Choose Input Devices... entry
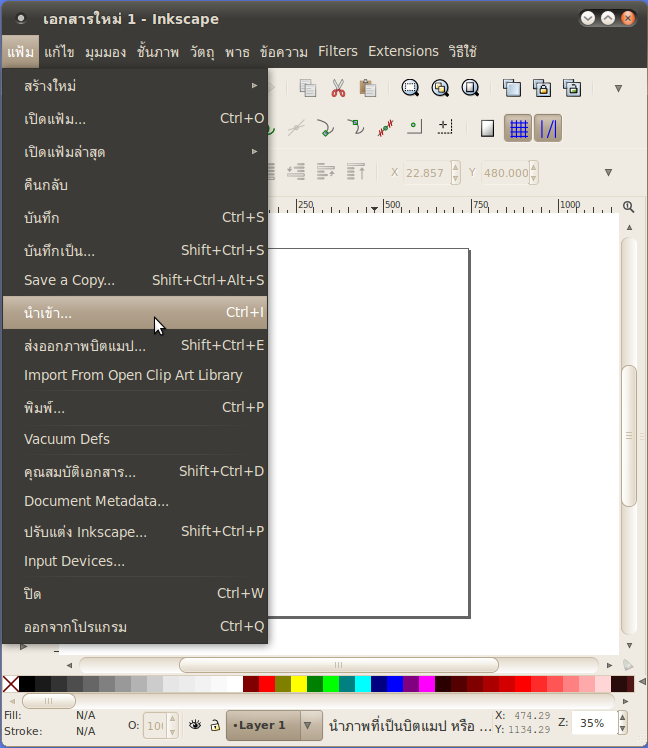 coord(135,561)
